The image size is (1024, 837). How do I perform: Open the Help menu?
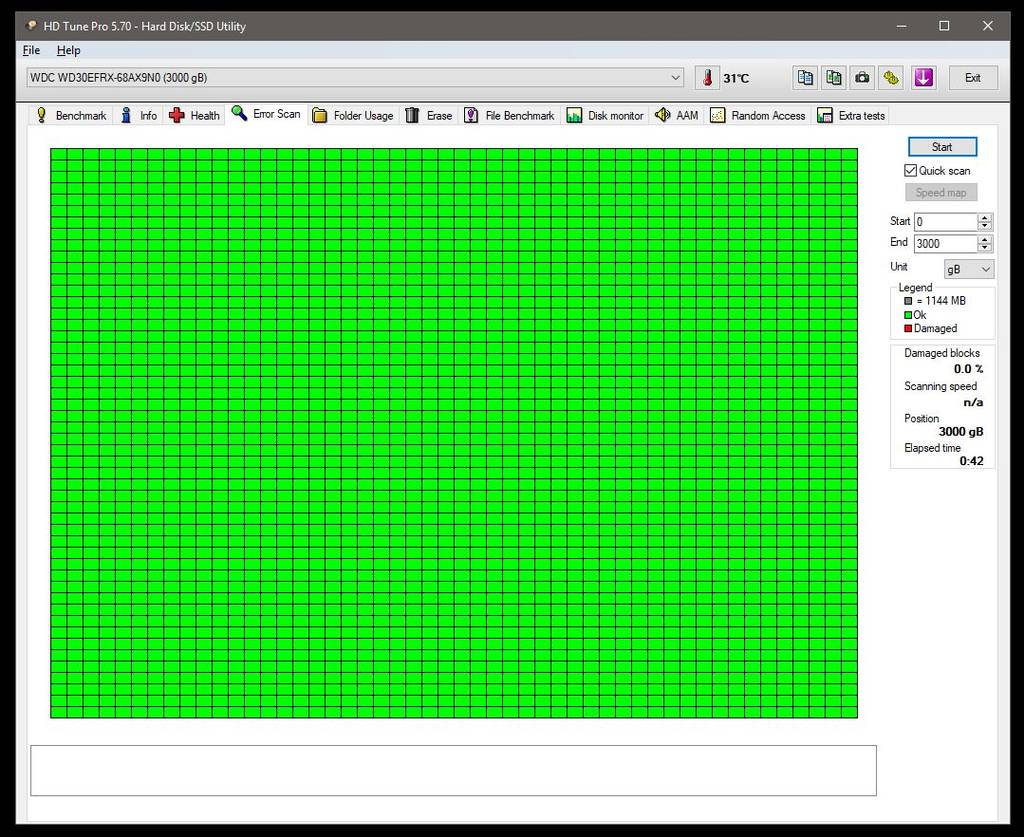[68, 50]
